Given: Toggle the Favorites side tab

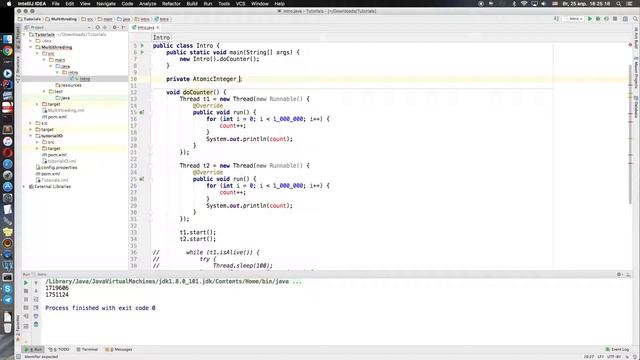Looking at the screenshot, I should (18, 328).
